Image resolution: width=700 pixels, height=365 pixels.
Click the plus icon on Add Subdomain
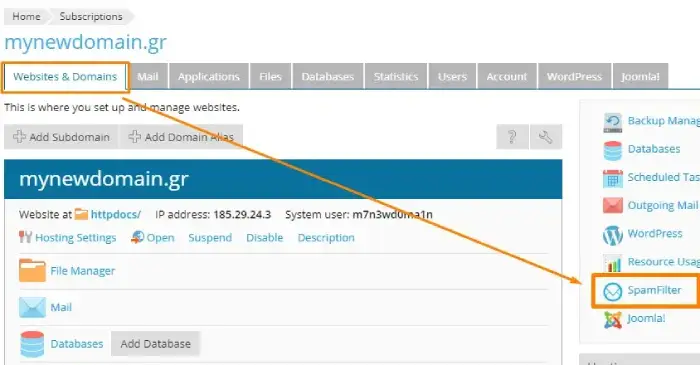(19, 136)
